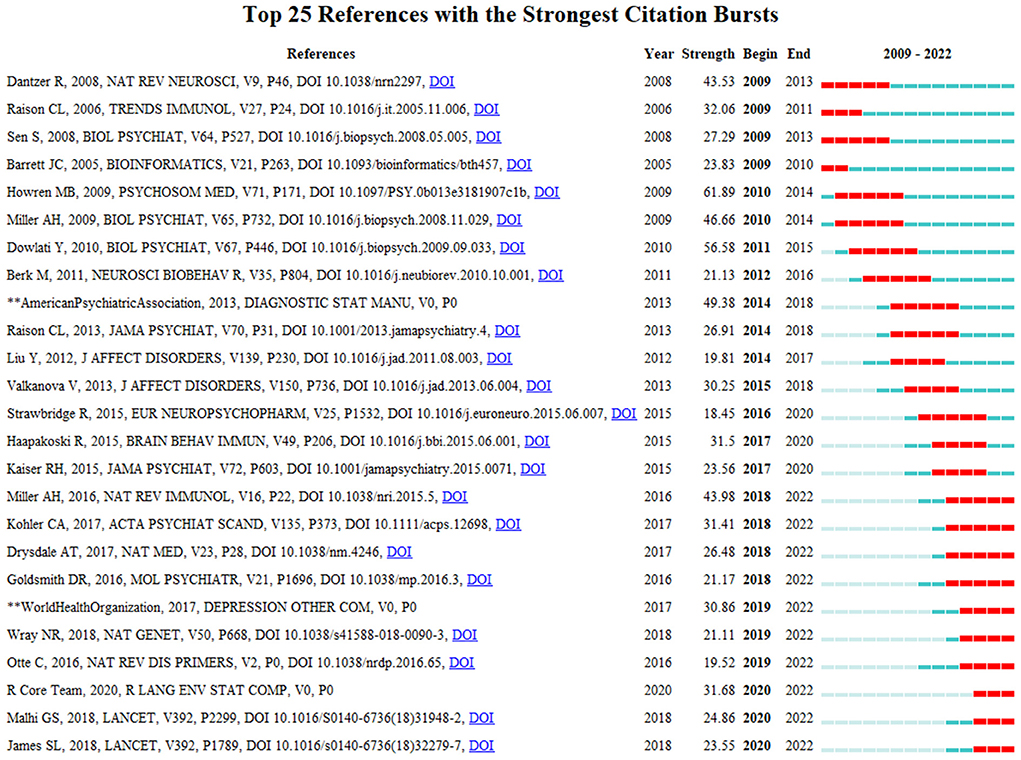
Task: Open the DOI link for Wray NR, 2018
Action: (464, 635)
